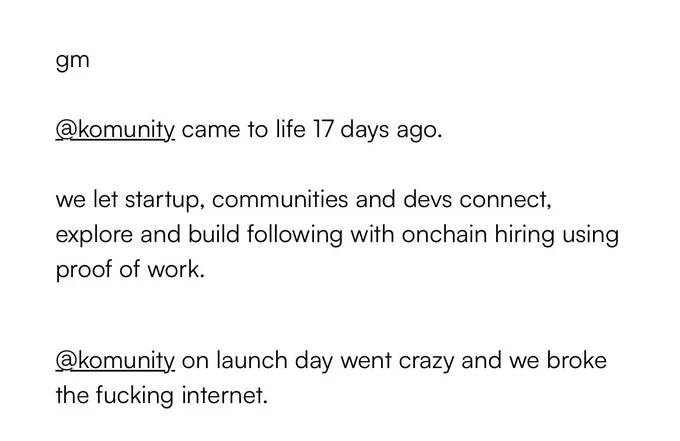Open the first @komunity mention link
680x441 pixels.
(115, 130)
